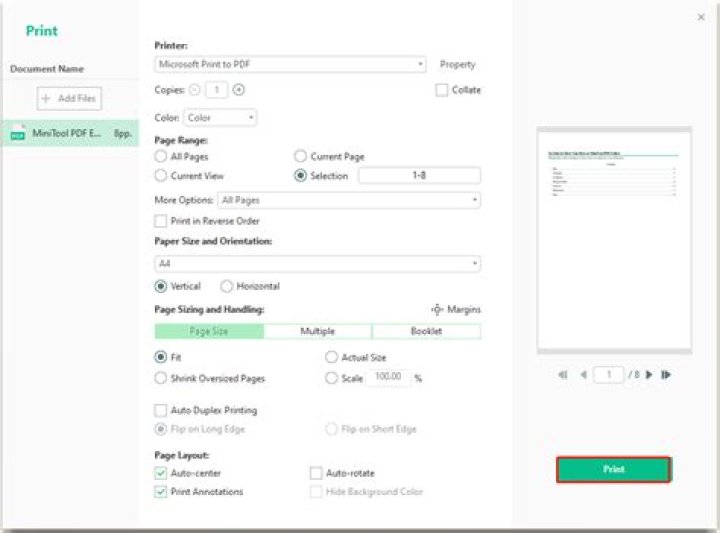Choose Current View page range
The image size is (720, 533).
[x=160, y=176]
